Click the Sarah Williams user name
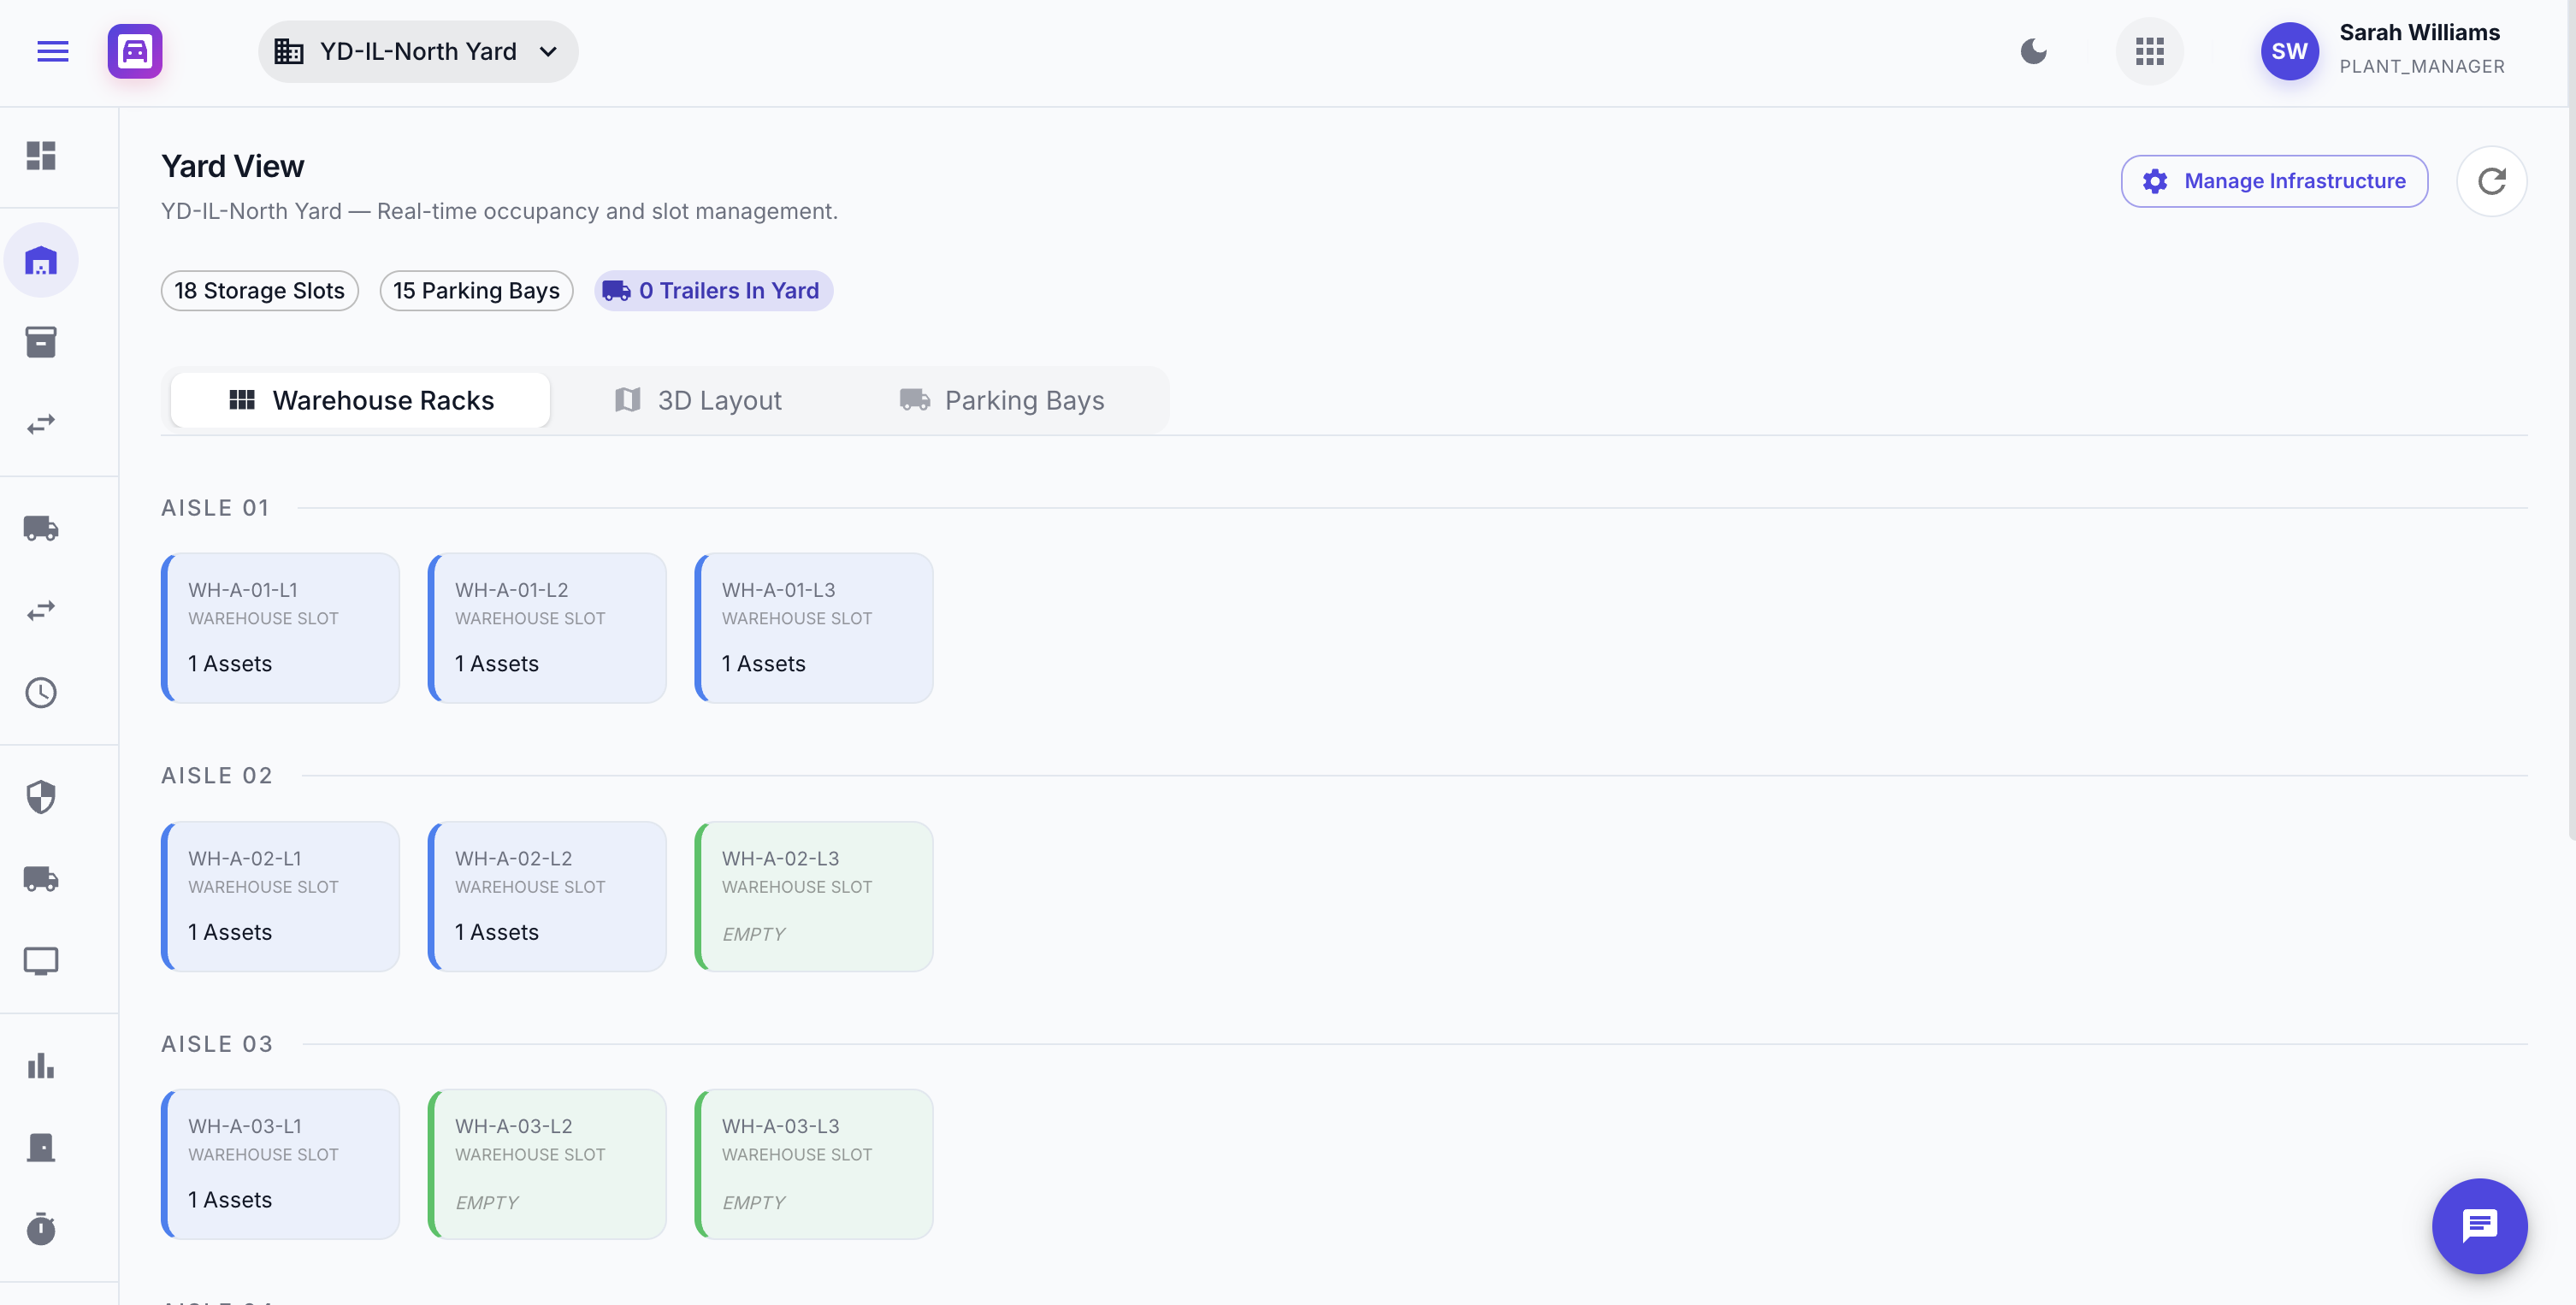Viewport: 2576px width, 1305px height. (2419, 33)
